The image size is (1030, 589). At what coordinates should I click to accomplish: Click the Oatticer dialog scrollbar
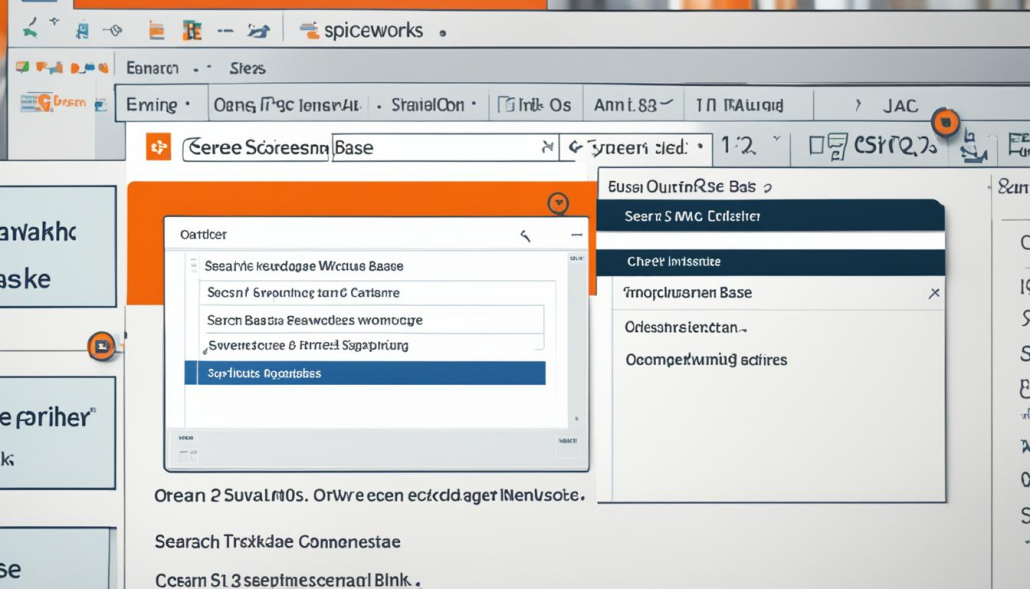pos(576,339)
